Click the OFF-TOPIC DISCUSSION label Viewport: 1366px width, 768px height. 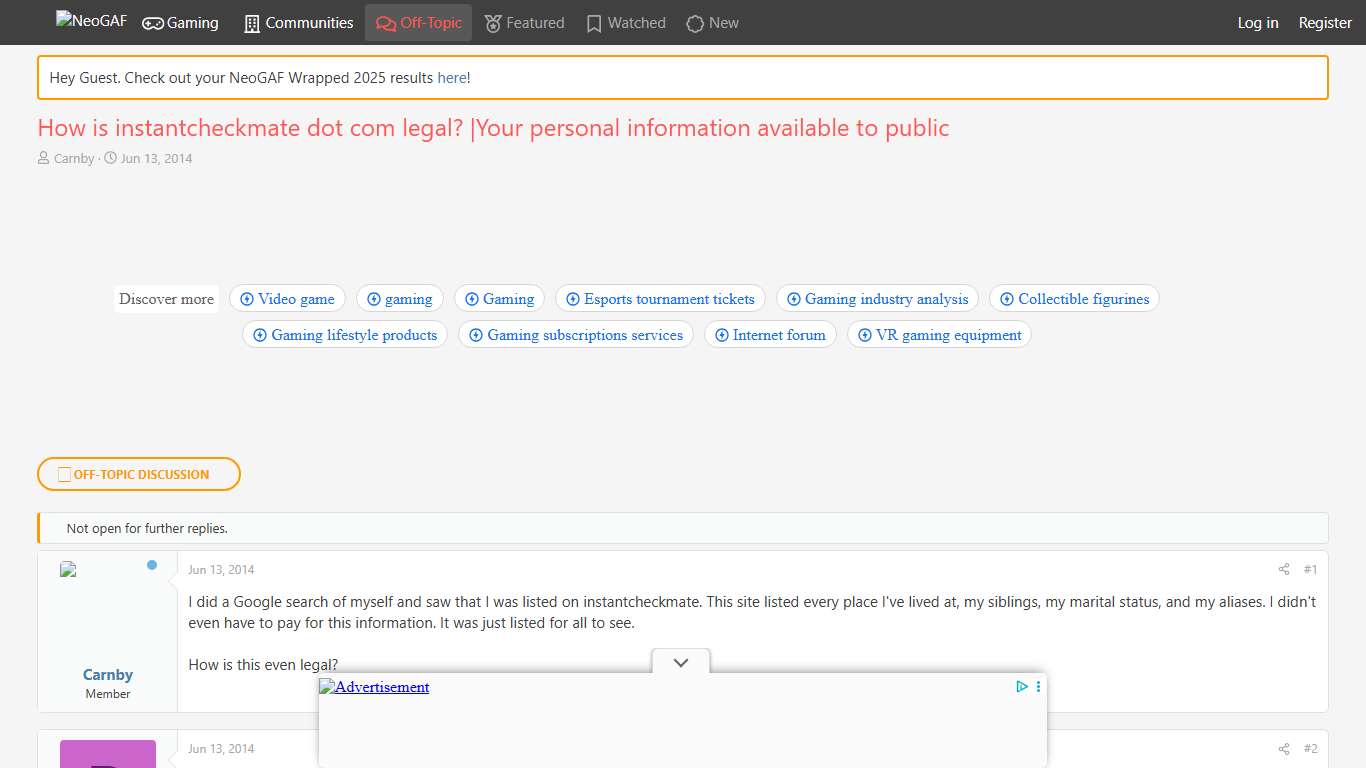(138, 474)
